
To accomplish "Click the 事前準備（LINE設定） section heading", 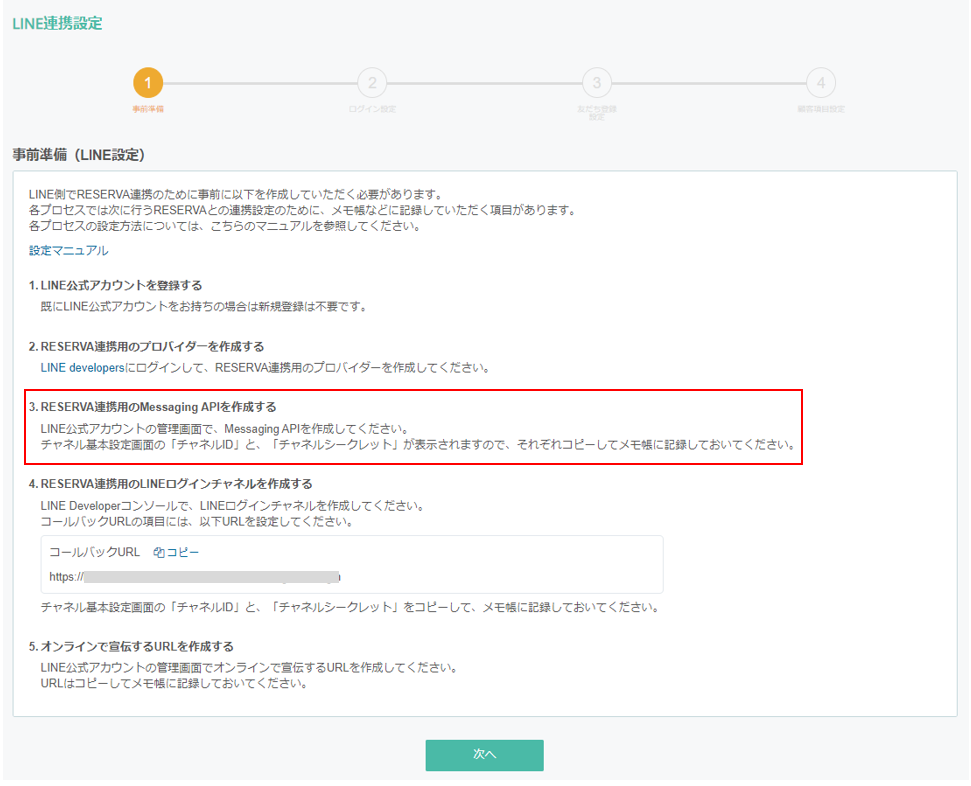I will [x=79, y=155].
